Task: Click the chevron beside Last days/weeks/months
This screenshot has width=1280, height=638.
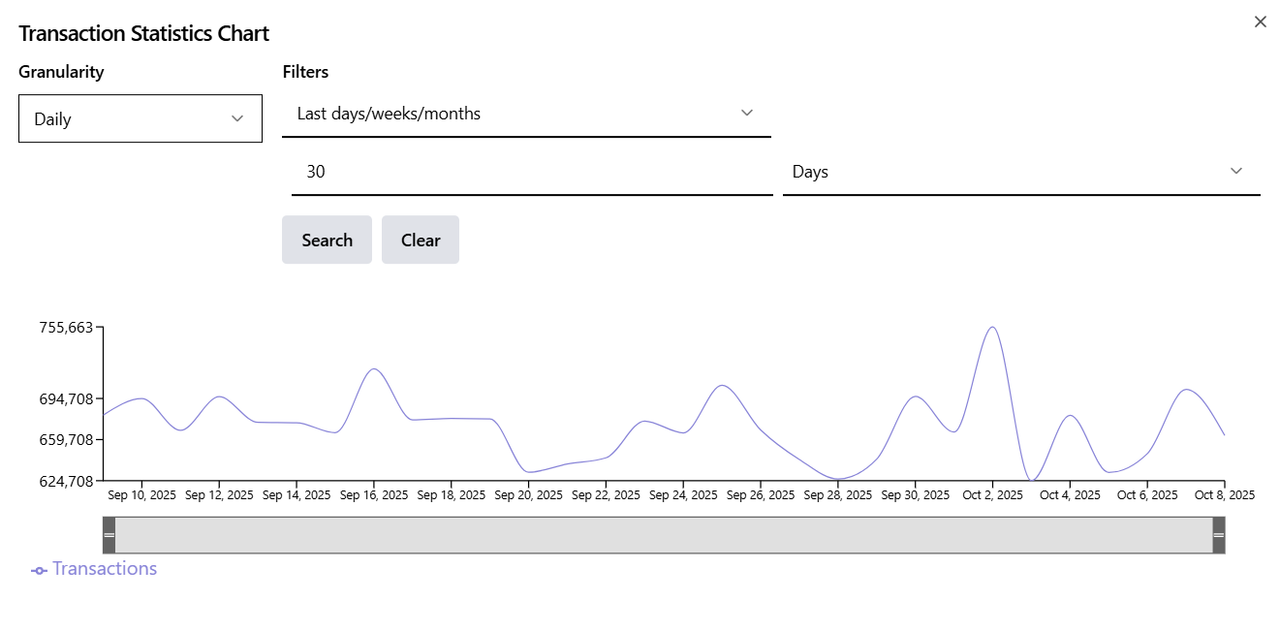Action: coord(746,113)
